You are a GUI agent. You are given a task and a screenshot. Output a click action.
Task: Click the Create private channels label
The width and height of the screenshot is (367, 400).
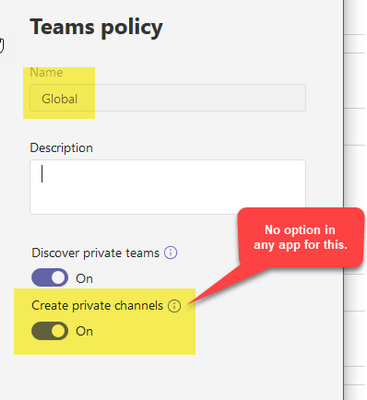pos(97,306)
